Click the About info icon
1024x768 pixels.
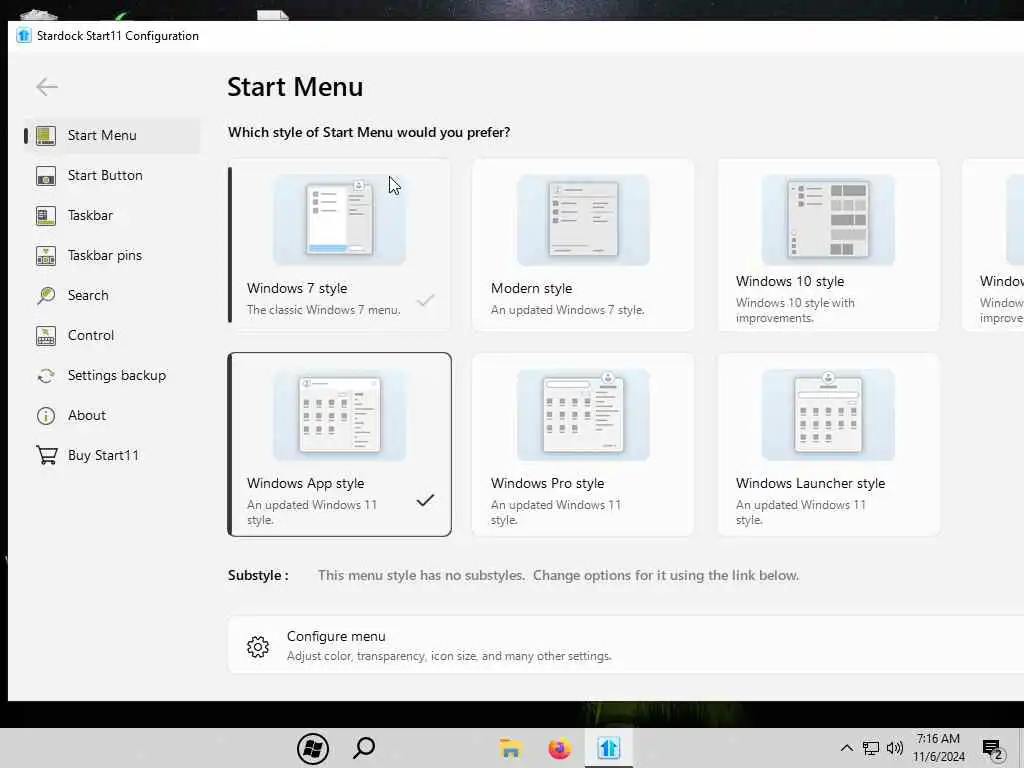(46, 415)
